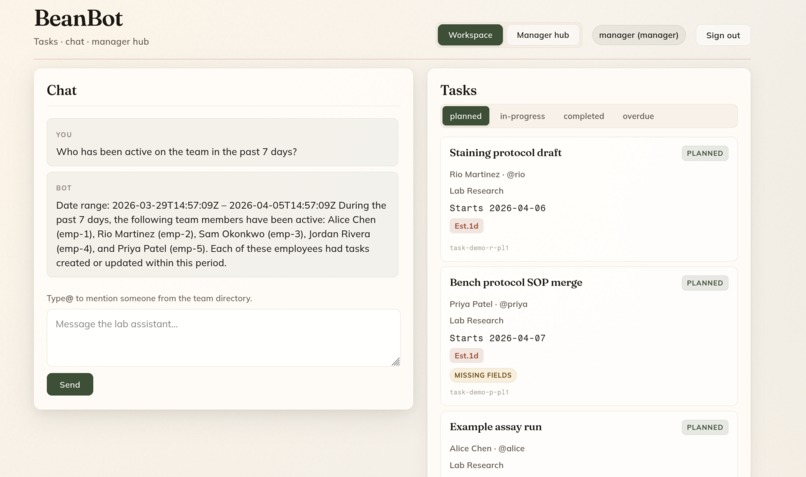Click the MISSING FIELDS badge
Screen dimensions: 806x477
pyautogui.click(x=483, y=375)
